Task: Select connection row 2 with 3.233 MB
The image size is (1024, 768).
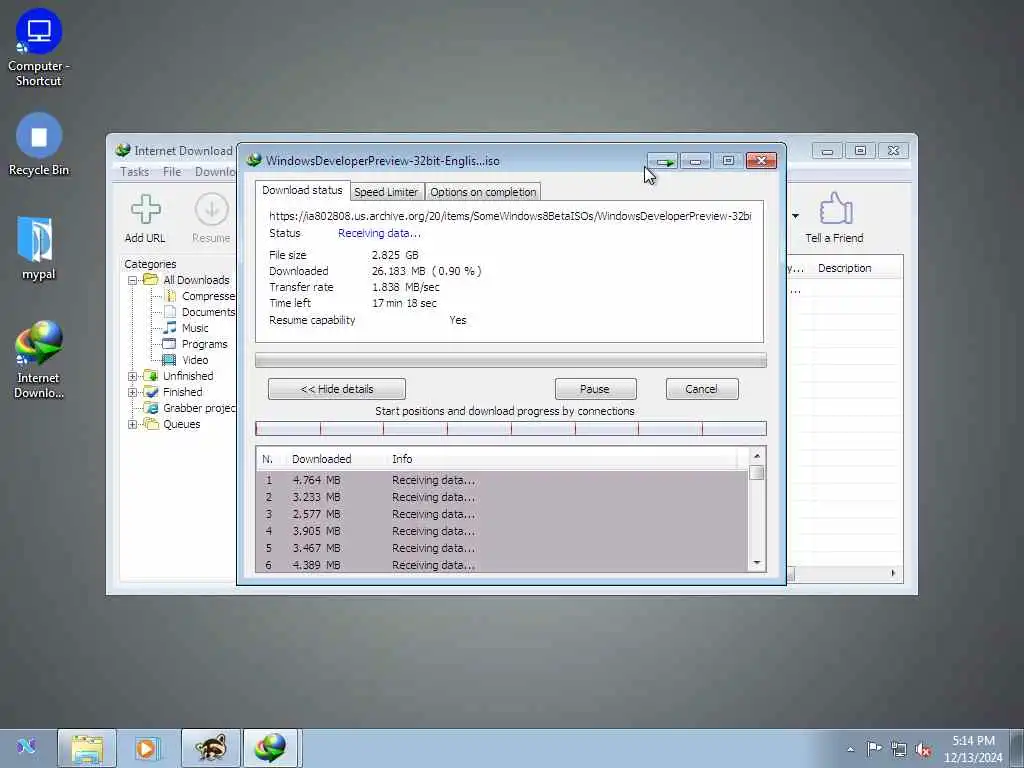Action: pos(502,497)
